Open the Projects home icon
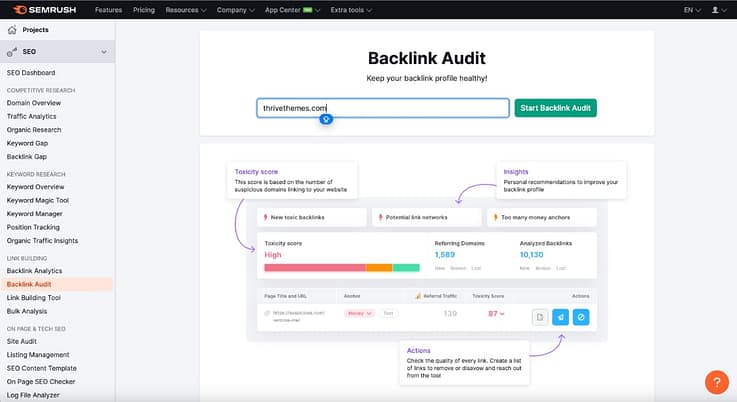The width and height of the screenshot is (737, 402). click(12, 30)
